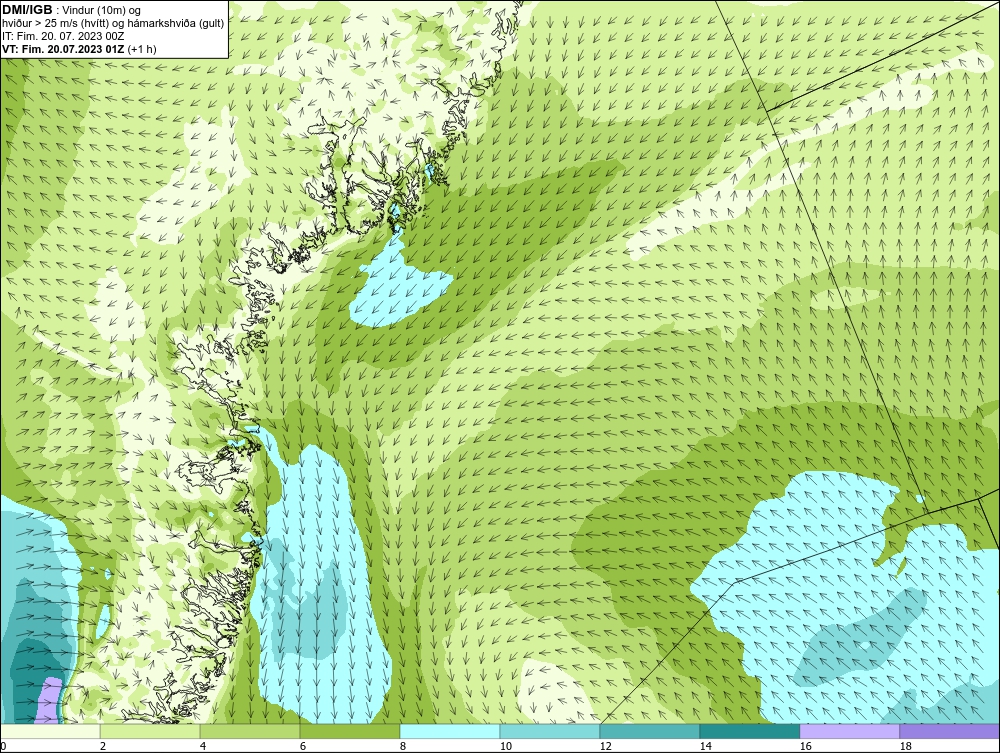Click the 4–6 m/s green legend swatch
The height and width of the screenshot is (753, 1000).
(x=250, y=731)
